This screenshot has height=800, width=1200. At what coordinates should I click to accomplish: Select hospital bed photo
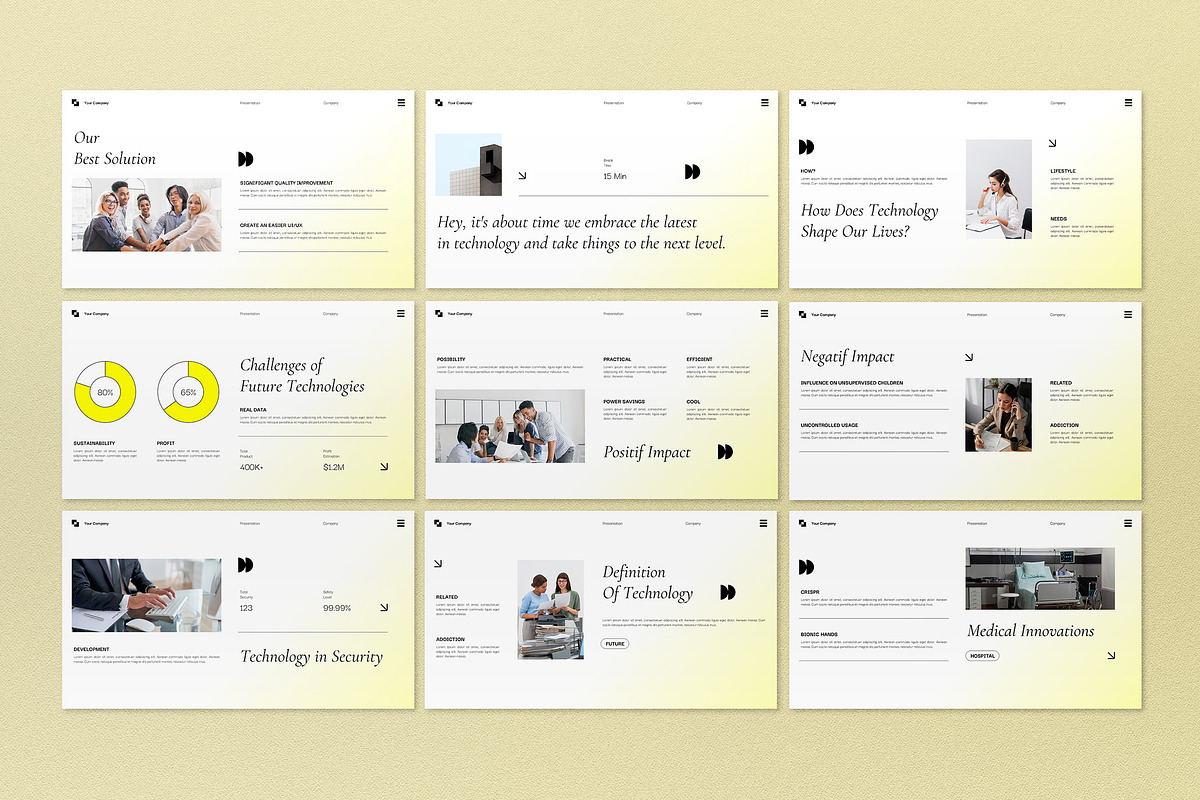(1040, 578)
